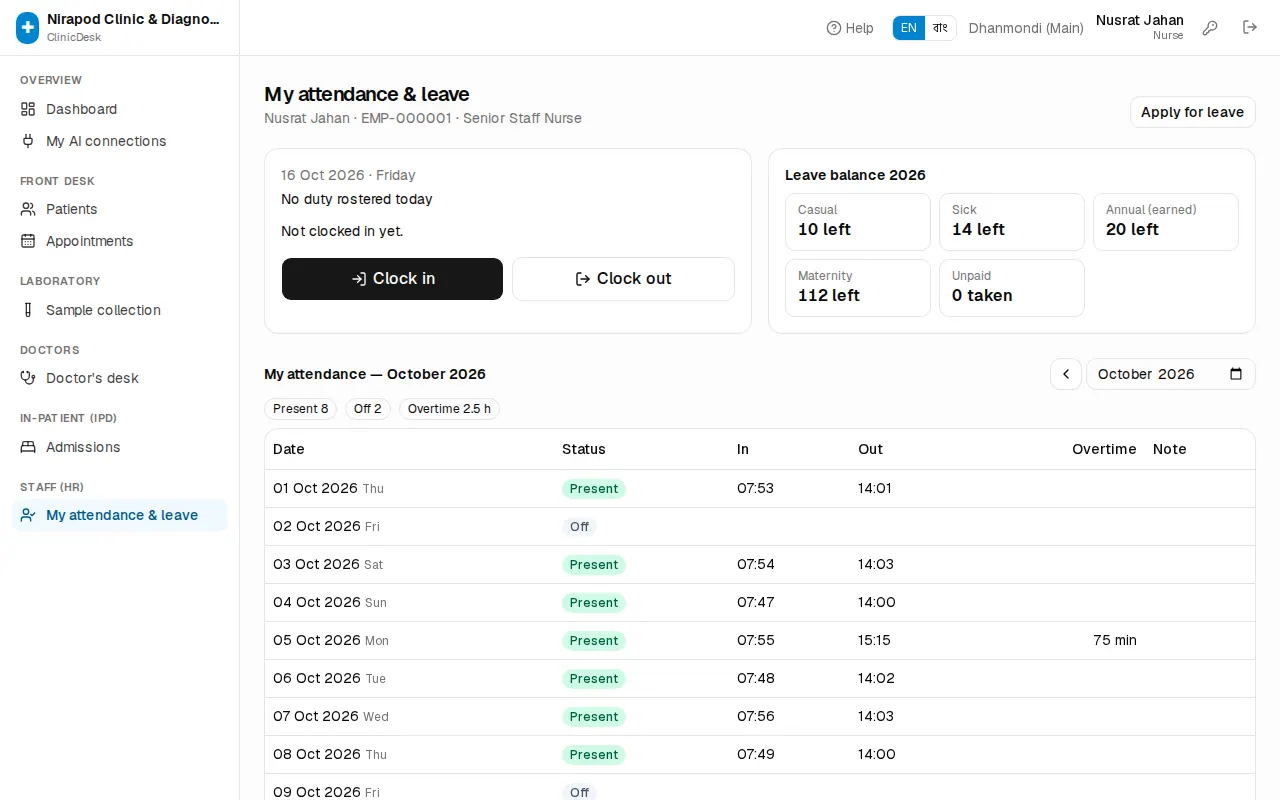This screenshot has height=800, width=1280.
Task: Click the Present 8 summary chip
Action: click(x=301, y=409)
